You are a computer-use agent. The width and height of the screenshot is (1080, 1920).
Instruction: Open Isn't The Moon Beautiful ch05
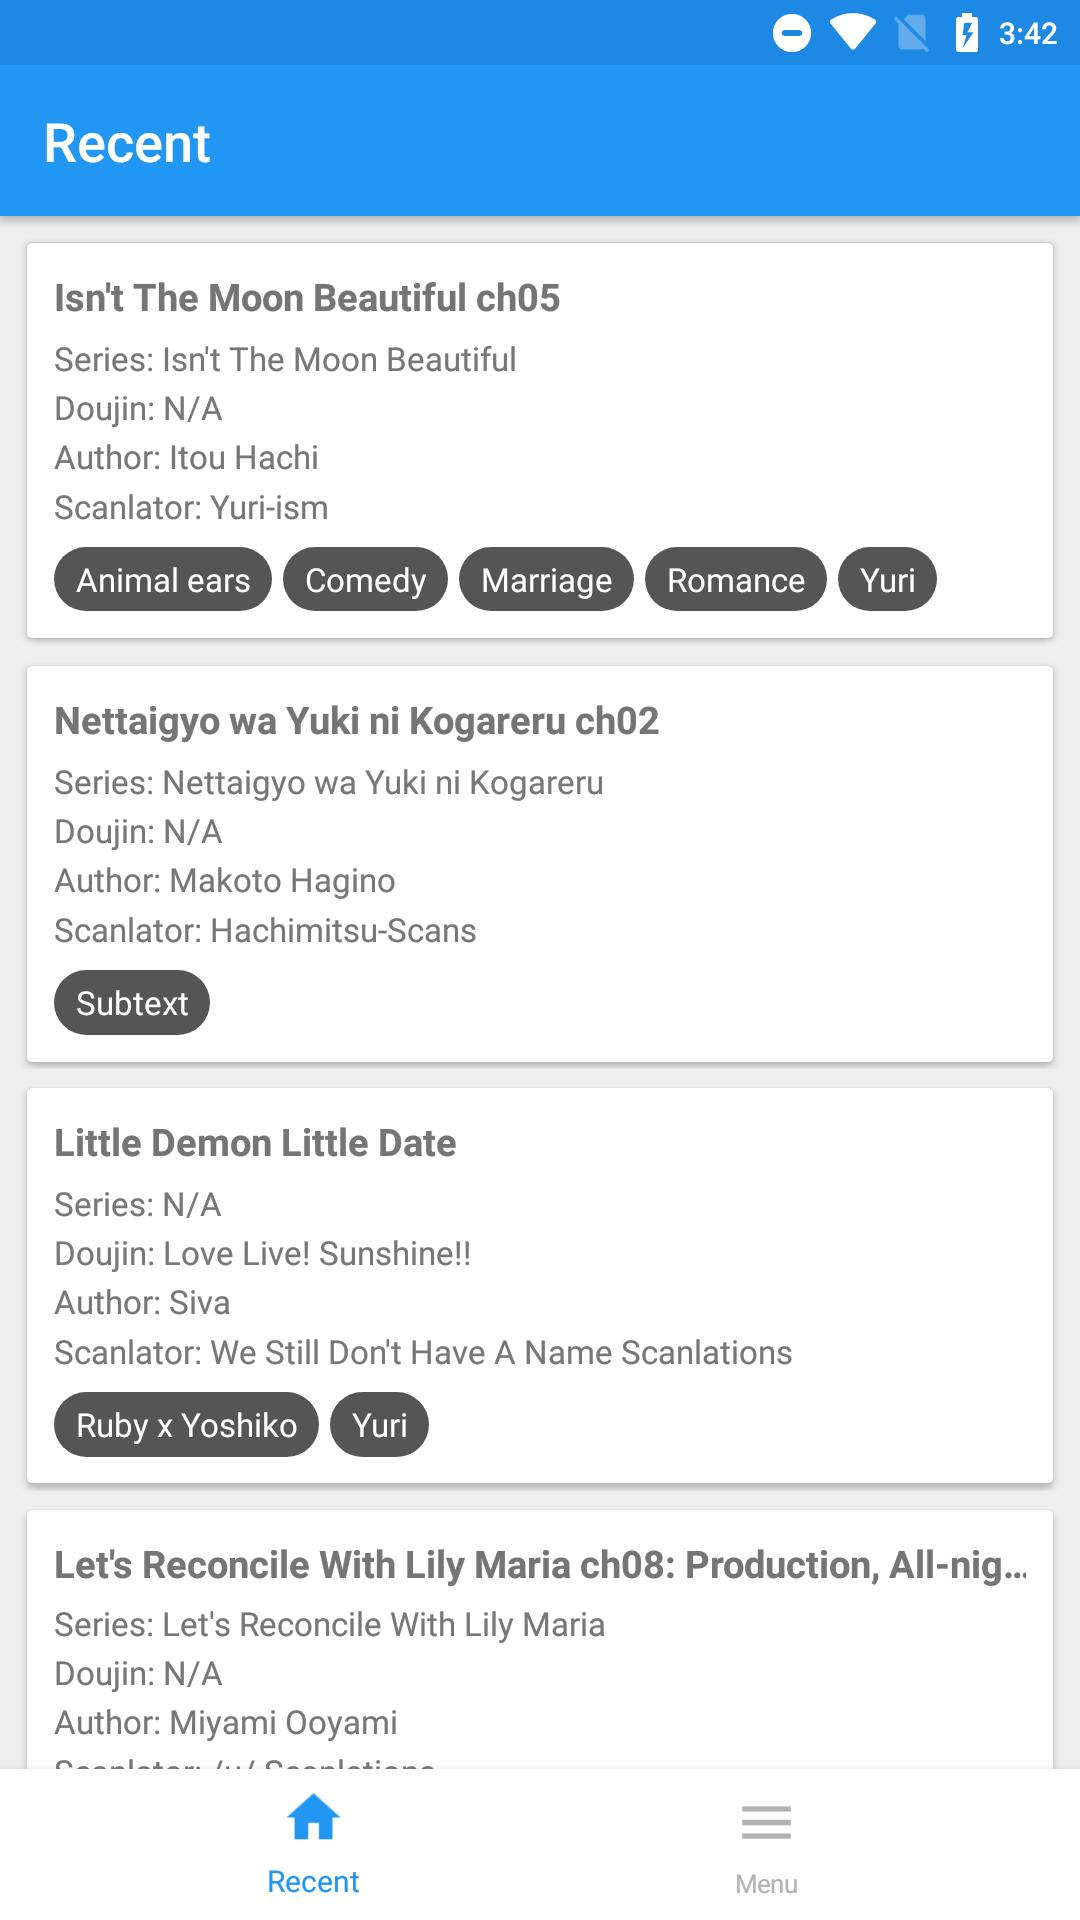tap(307, 298)
